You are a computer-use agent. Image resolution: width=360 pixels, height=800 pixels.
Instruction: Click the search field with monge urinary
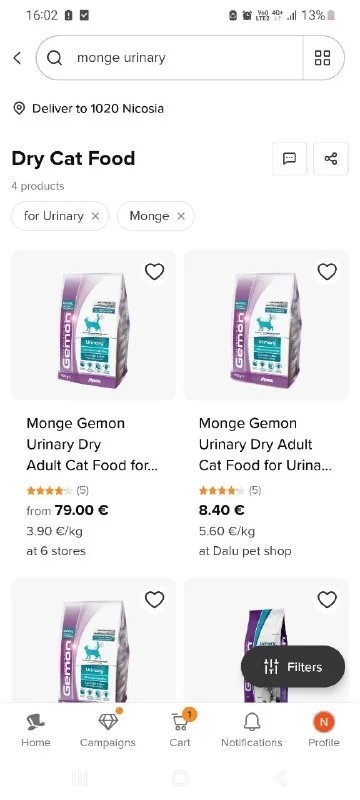170,58
